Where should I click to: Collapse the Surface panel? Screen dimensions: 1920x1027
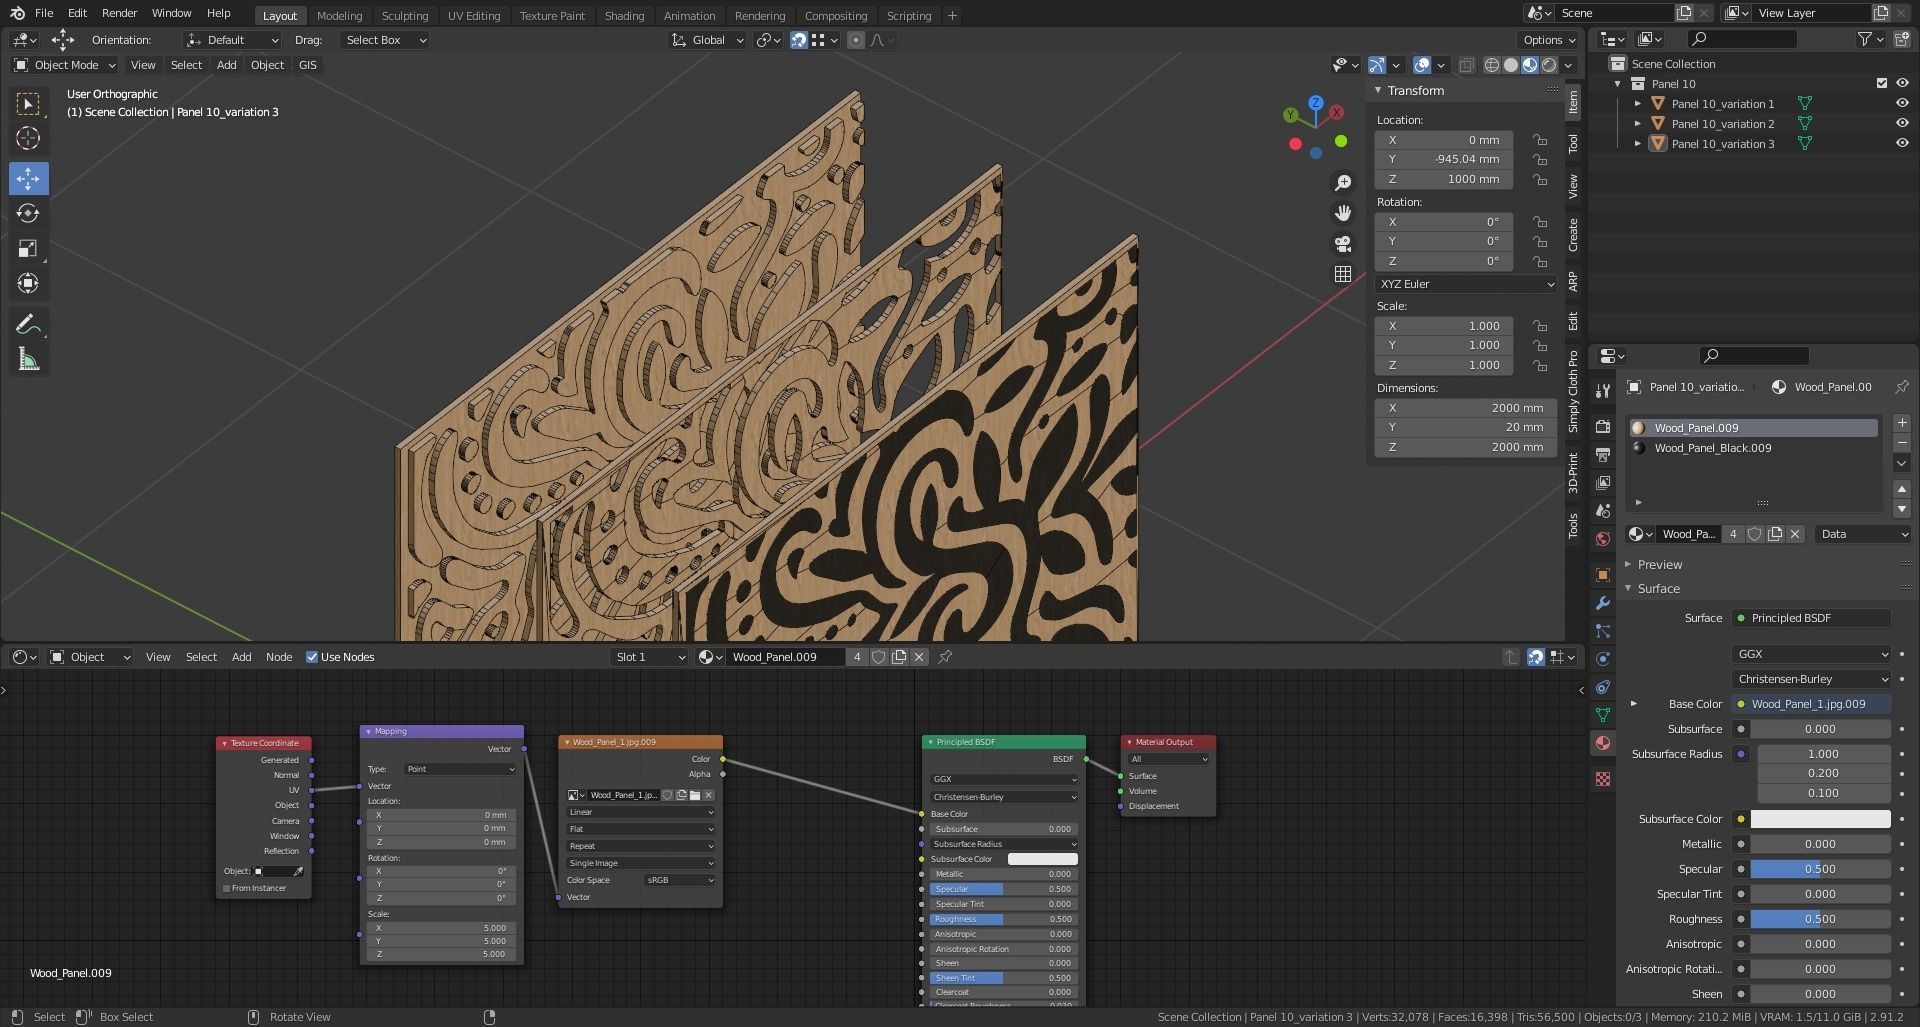pos(1658,589)
